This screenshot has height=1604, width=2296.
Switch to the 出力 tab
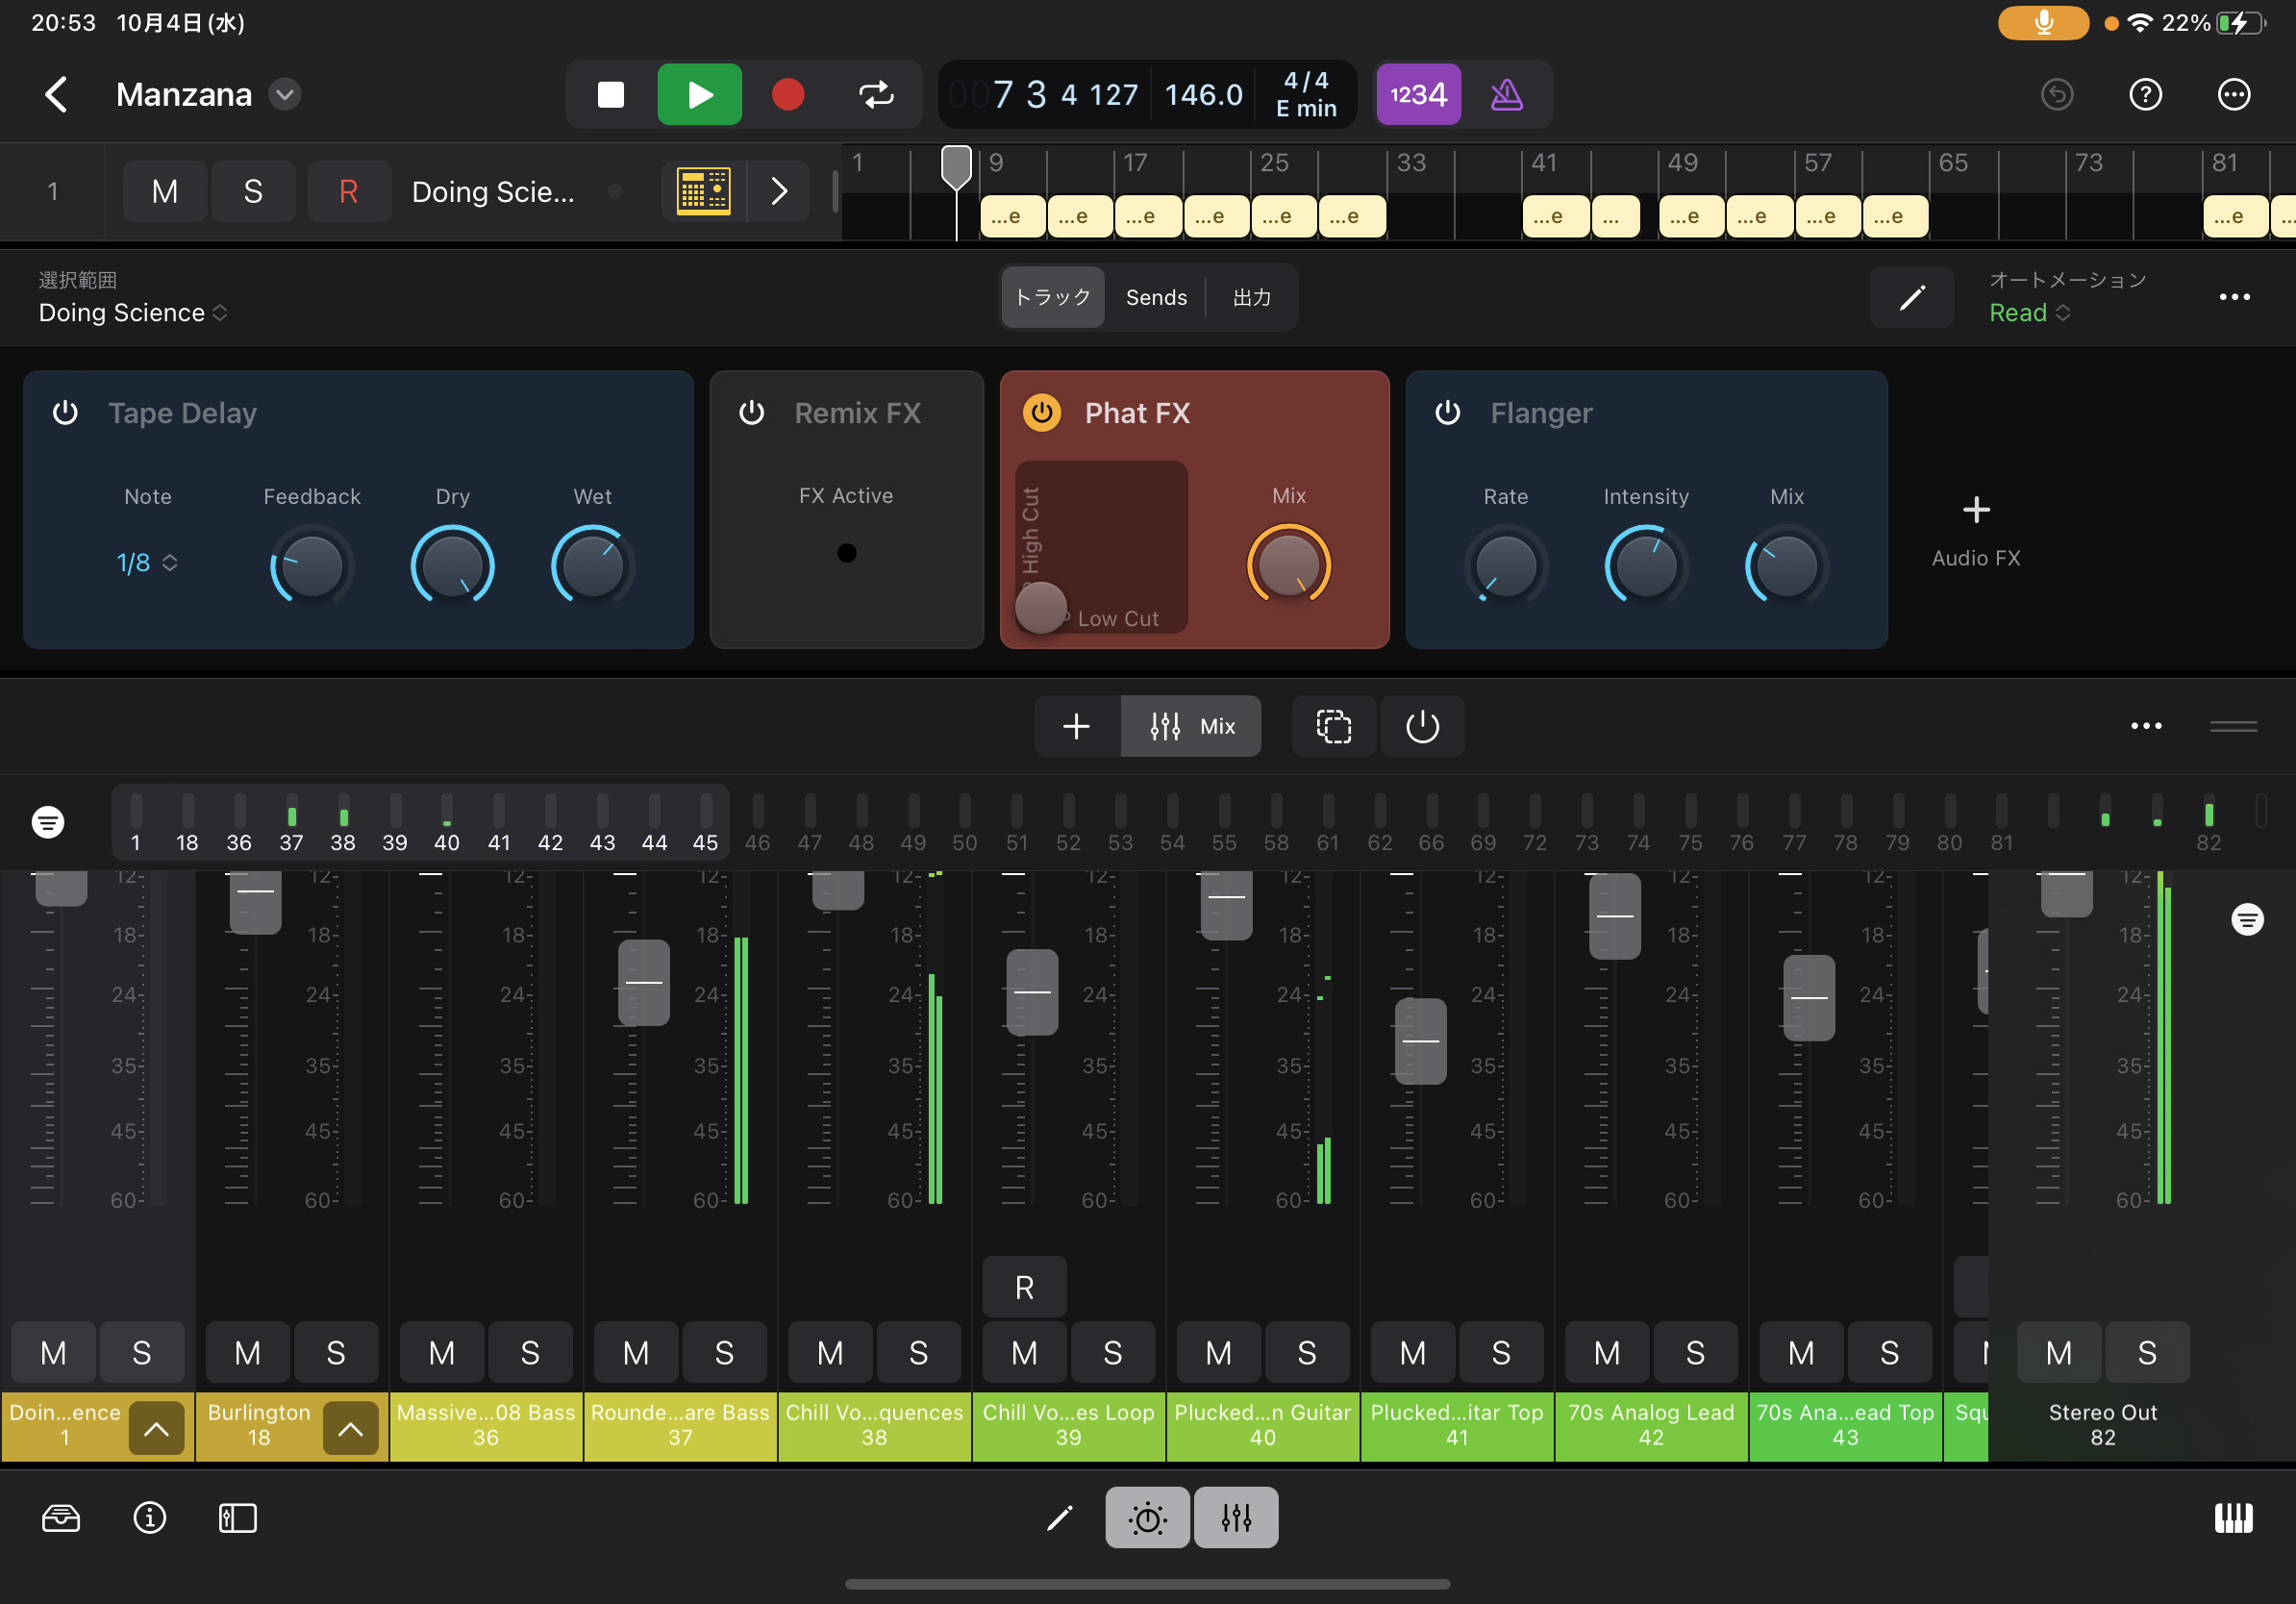1252,297
